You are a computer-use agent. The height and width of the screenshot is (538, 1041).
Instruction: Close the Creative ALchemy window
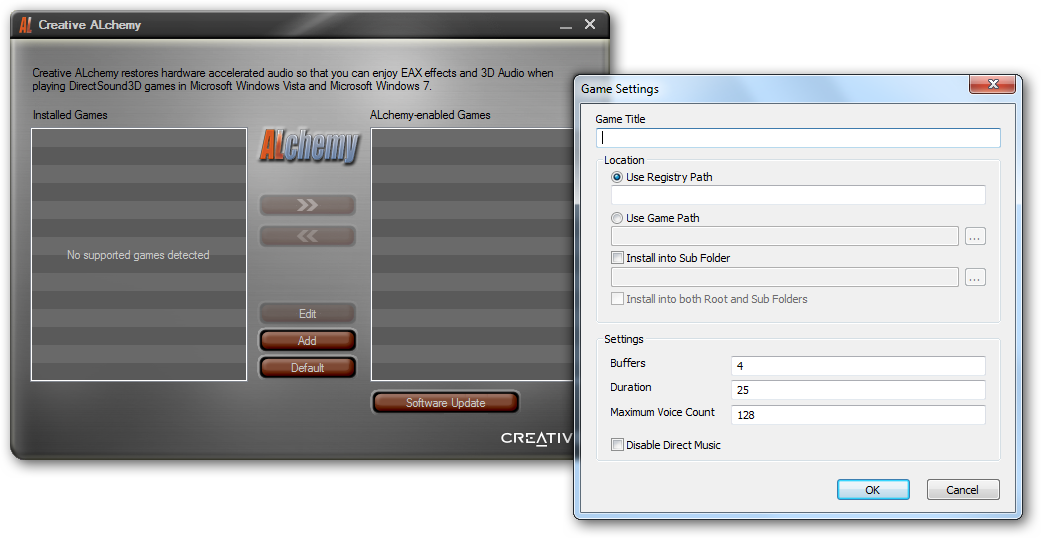[x=590, y=25]
